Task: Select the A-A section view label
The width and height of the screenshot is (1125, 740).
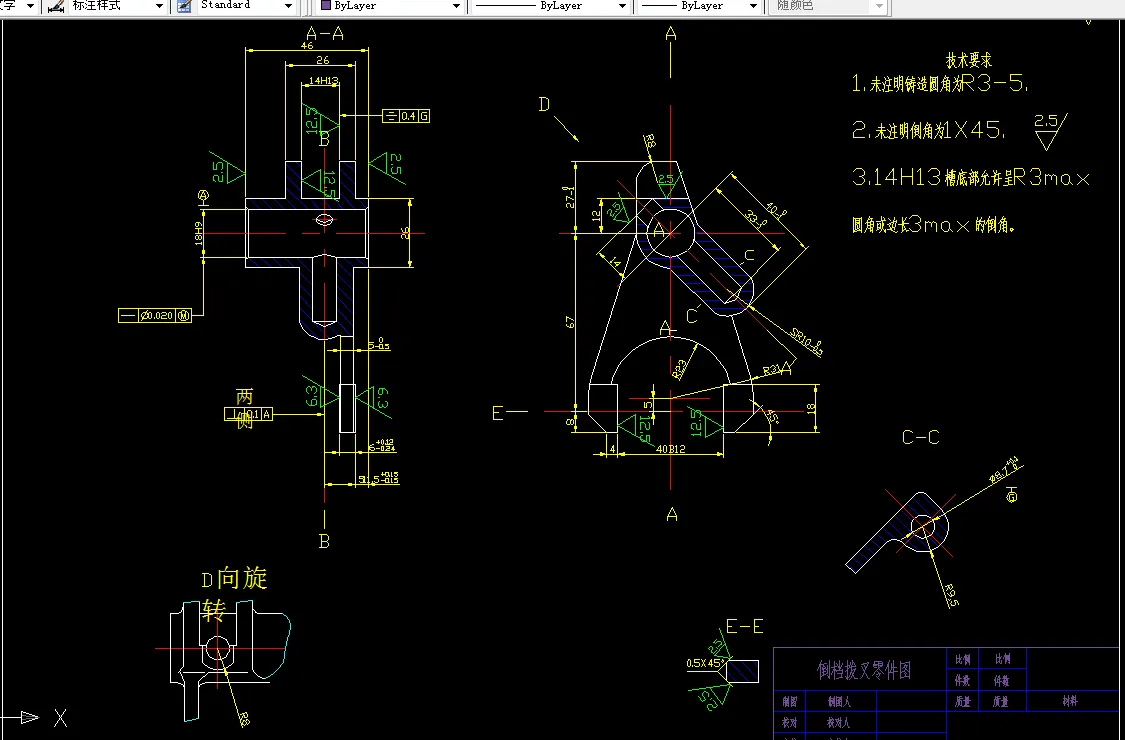Action: (x=324, y=34)
